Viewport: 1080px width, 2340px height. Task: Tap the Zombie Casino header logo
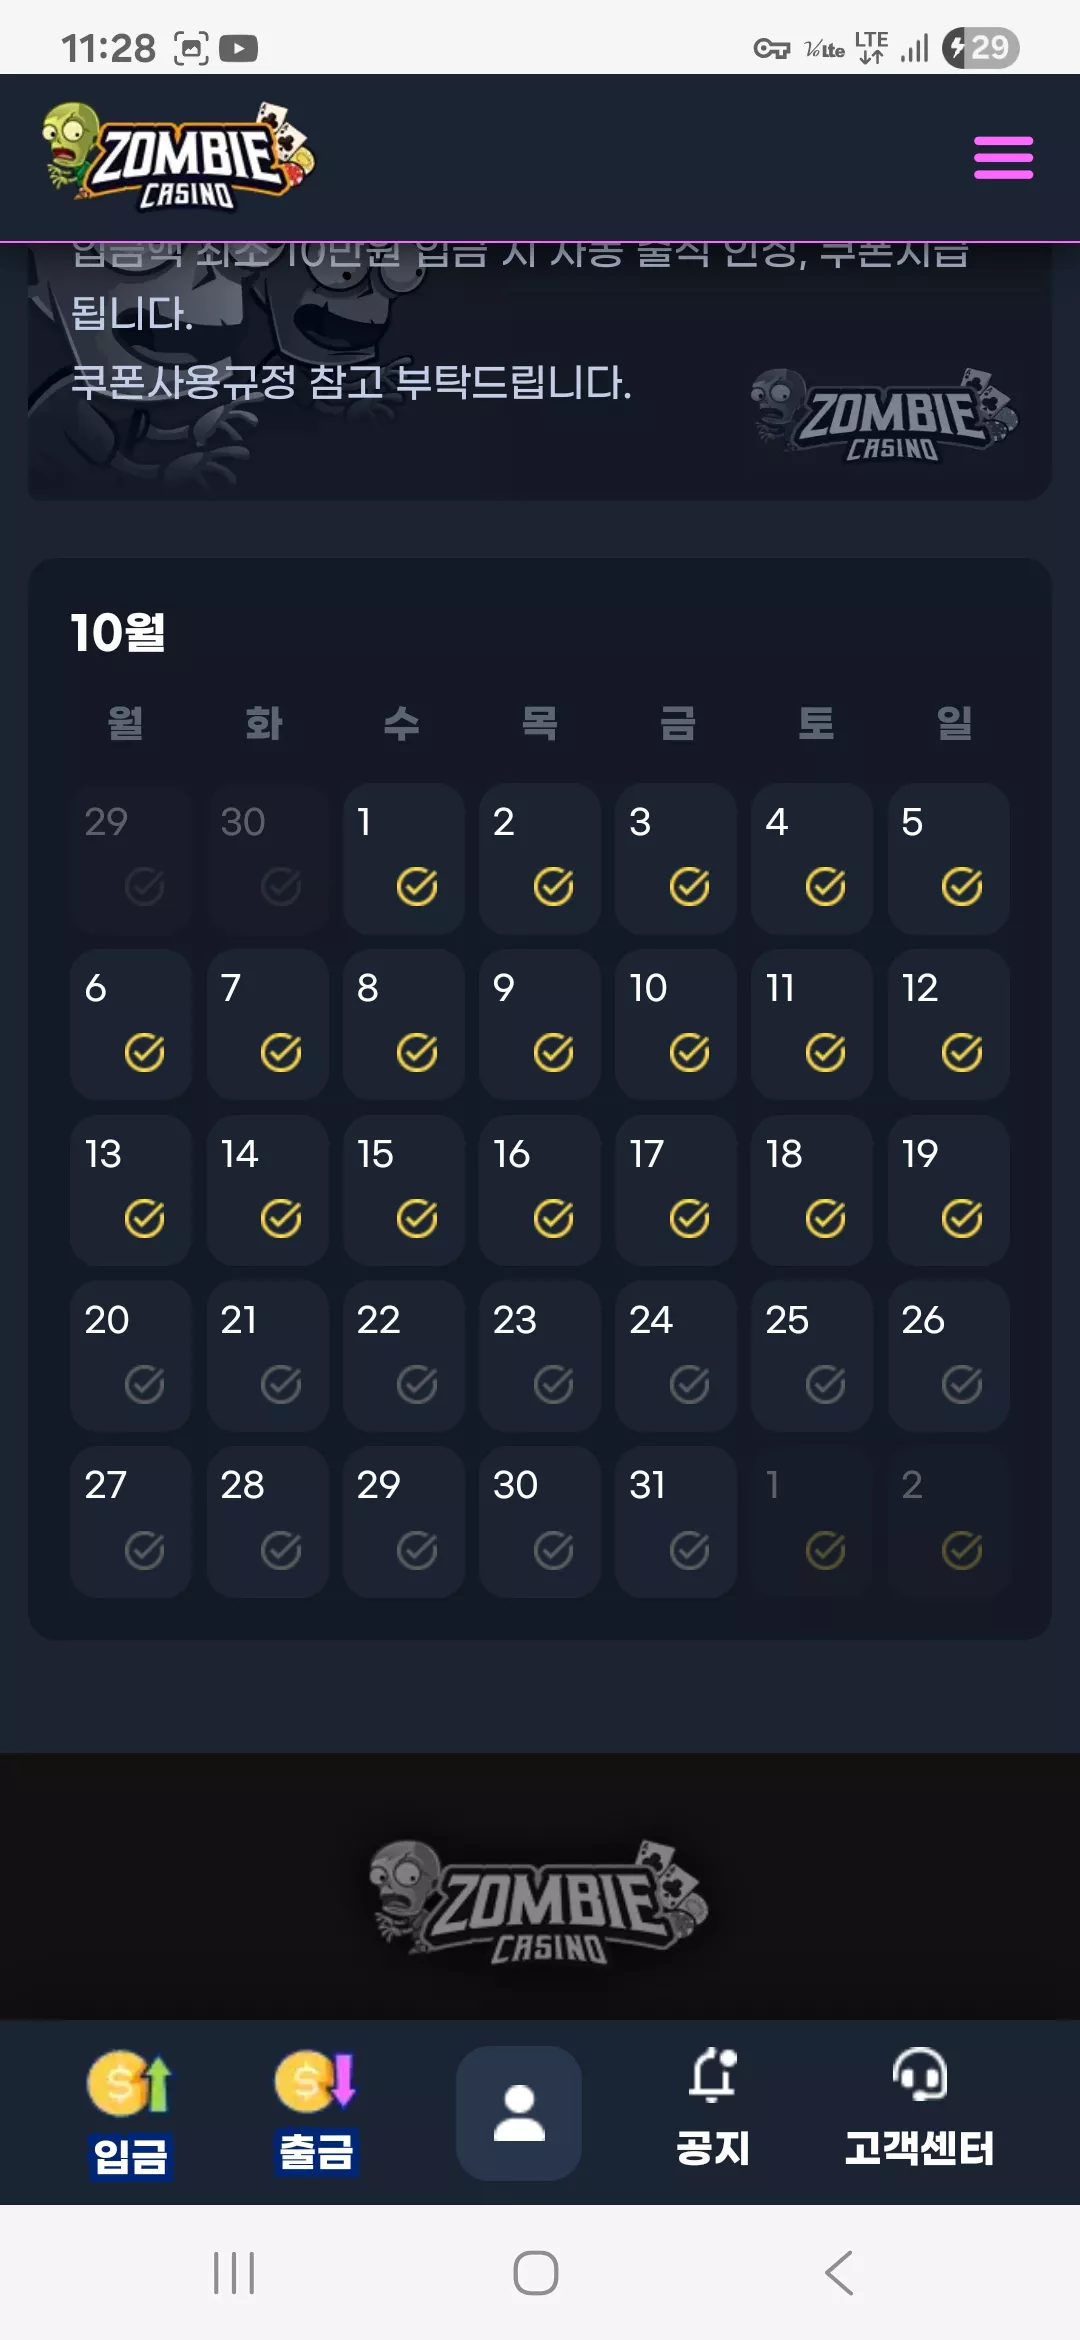(x=178, y=157)
